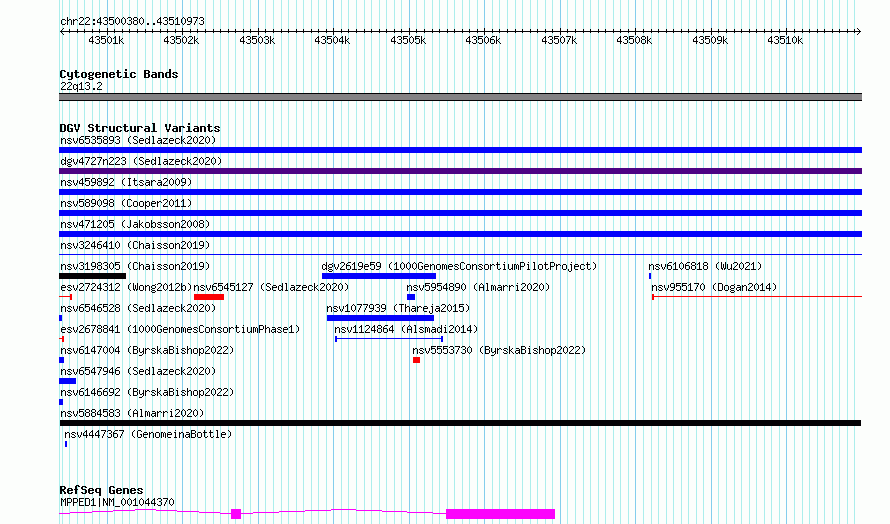Click the 22q13.2 band label

[81, 86]
